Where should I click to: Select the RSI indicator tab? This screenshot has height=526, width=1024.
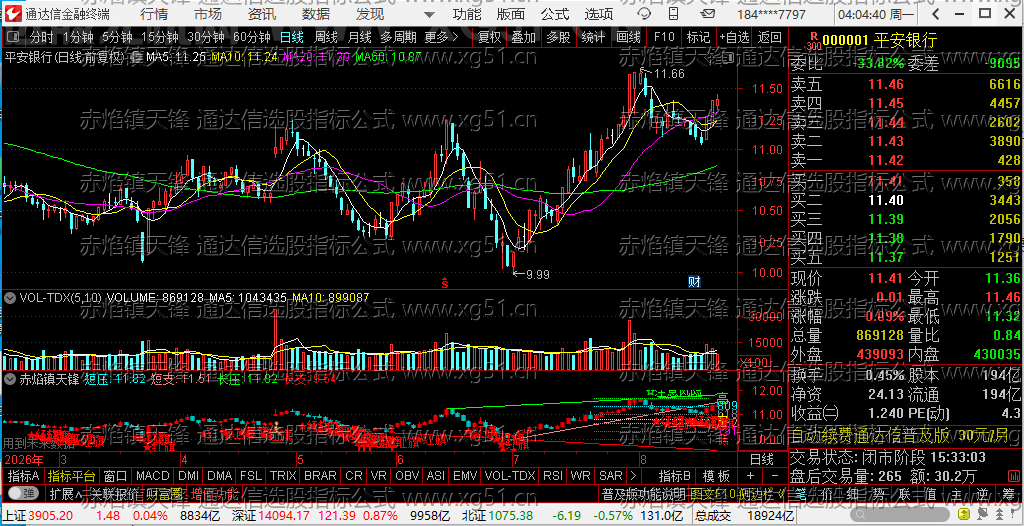pos(553,476)
